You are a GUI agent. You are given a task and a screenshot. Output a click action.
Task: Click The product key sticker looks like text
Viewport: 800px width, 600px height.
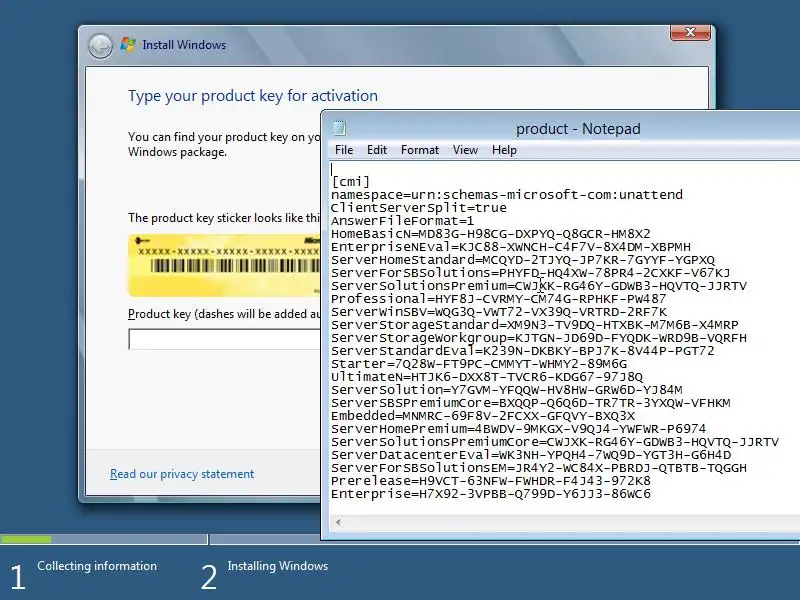(x=223, y=218)
